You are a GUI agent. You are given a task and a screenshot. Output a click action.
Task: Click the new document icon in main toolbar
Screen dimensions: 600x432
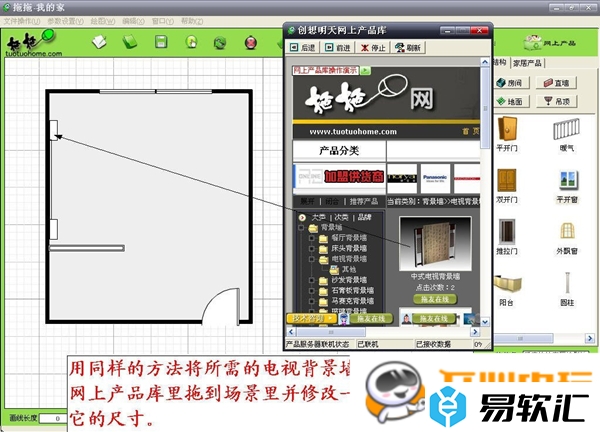[x=99, y=42]
